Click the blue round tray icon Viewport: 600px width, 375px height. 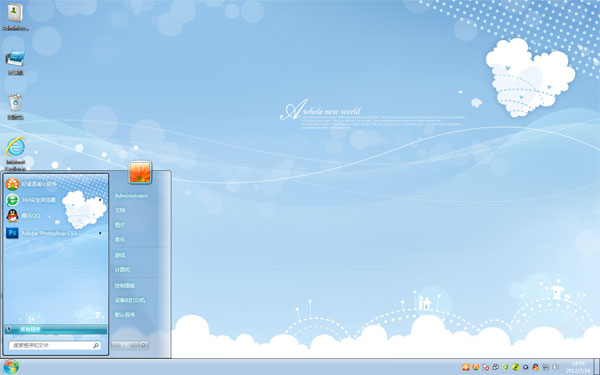pyautogui.click(x=526, y=367)
